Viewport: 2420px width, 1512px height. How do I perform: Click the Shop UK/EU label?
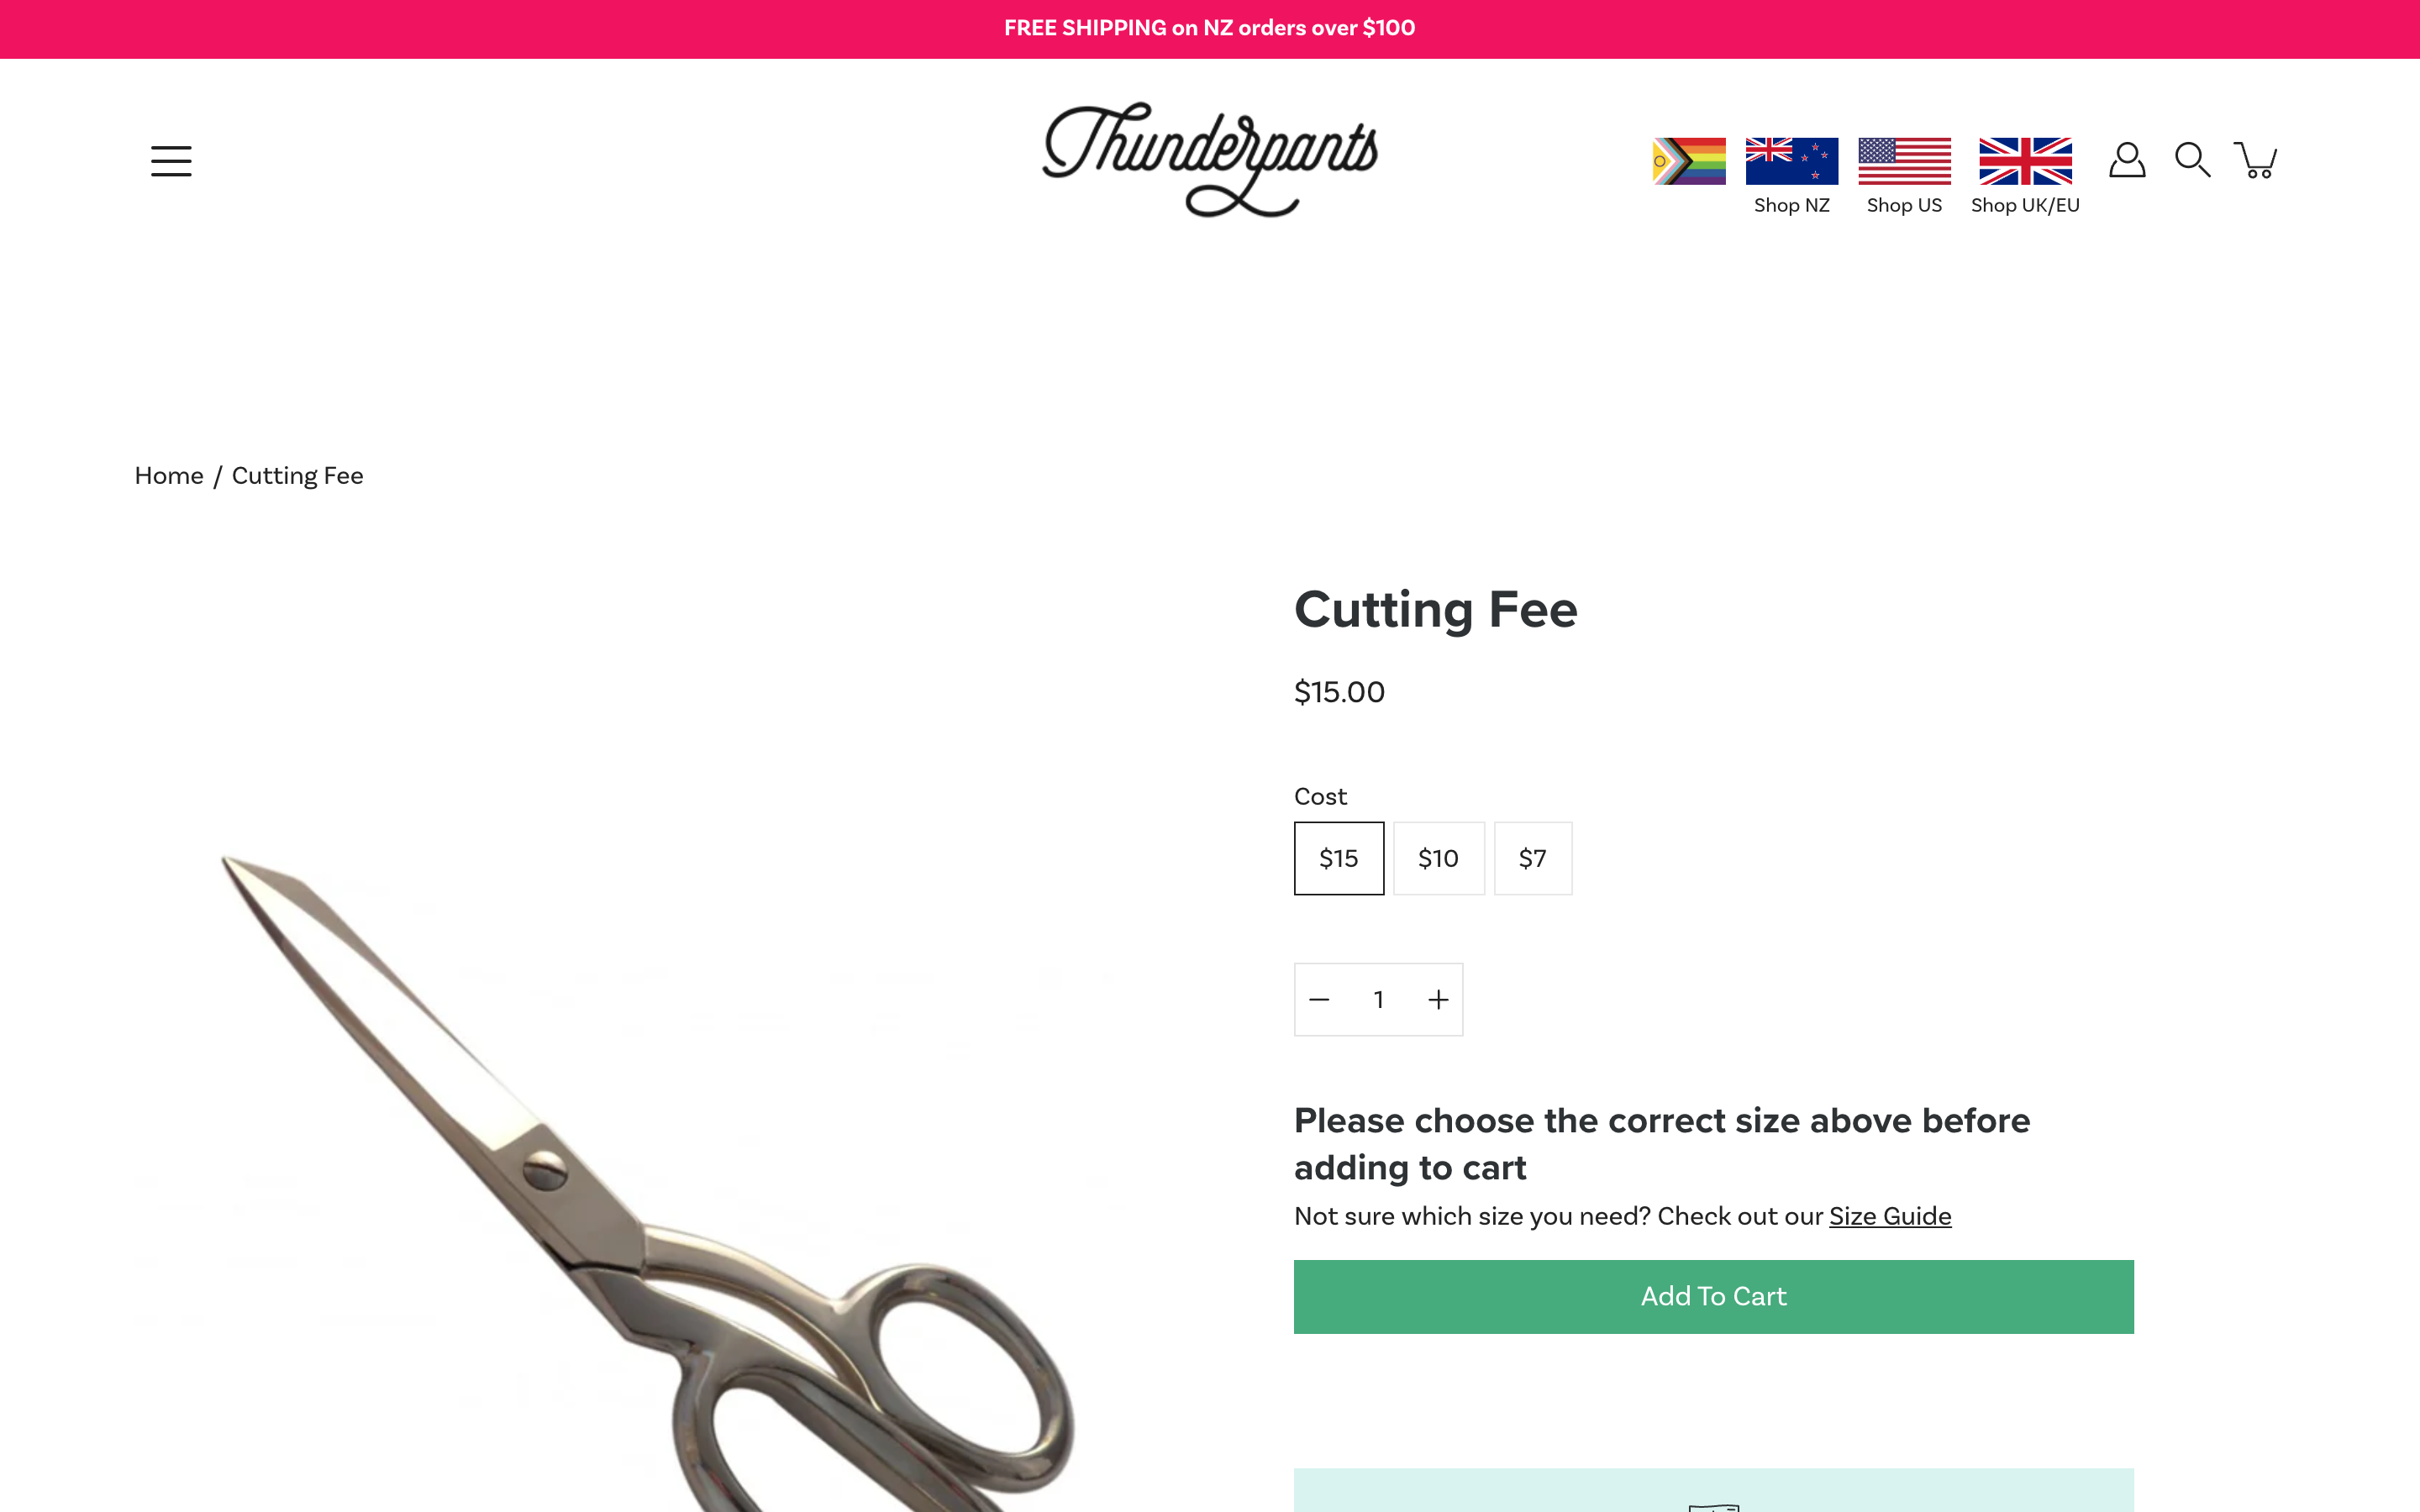point(2025,205)
